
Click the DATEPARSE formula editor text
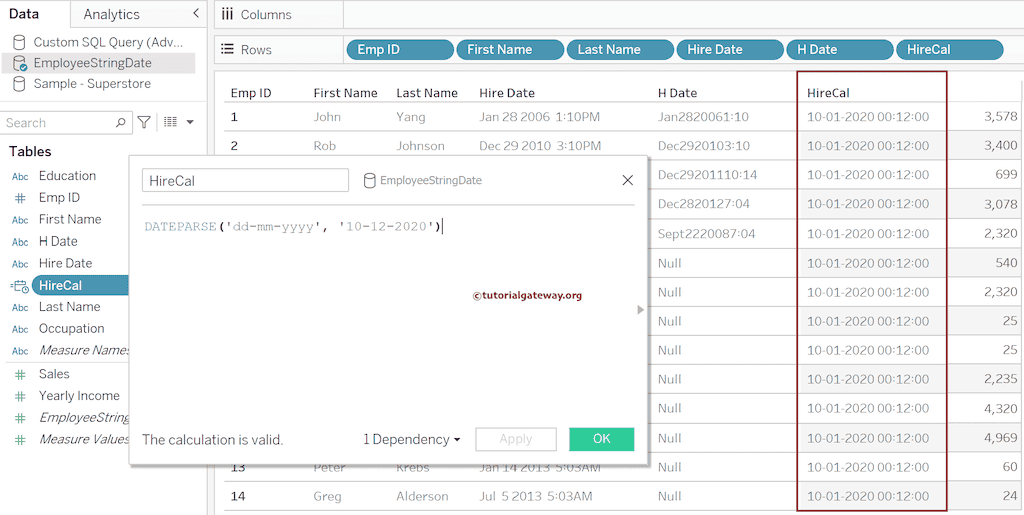pyautogui.click(x=293, y=226)
